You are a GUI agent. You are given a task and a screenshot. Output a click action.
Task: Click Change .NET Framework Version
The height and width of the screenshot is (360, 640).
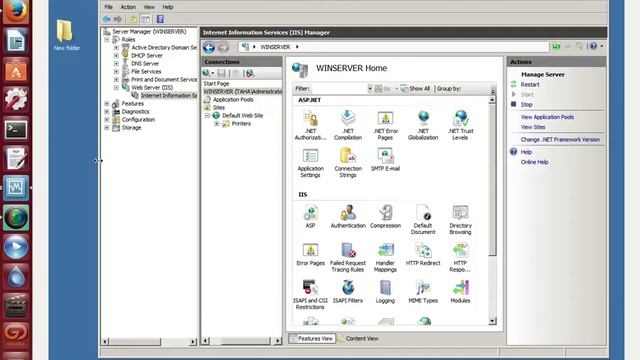click(560, 140)
